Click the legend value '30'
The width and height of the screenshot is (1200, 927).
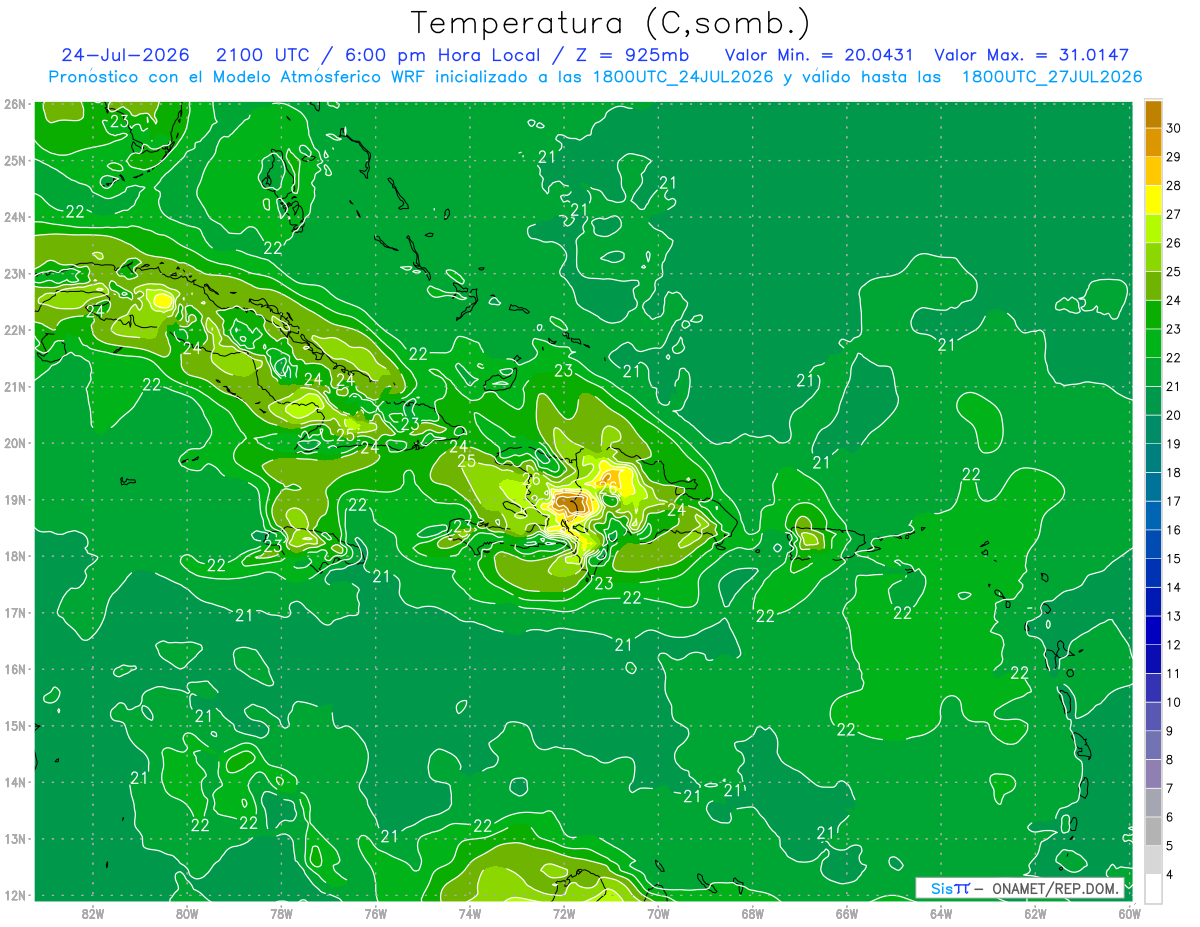pyautogui.click(x=1173, y=128)
